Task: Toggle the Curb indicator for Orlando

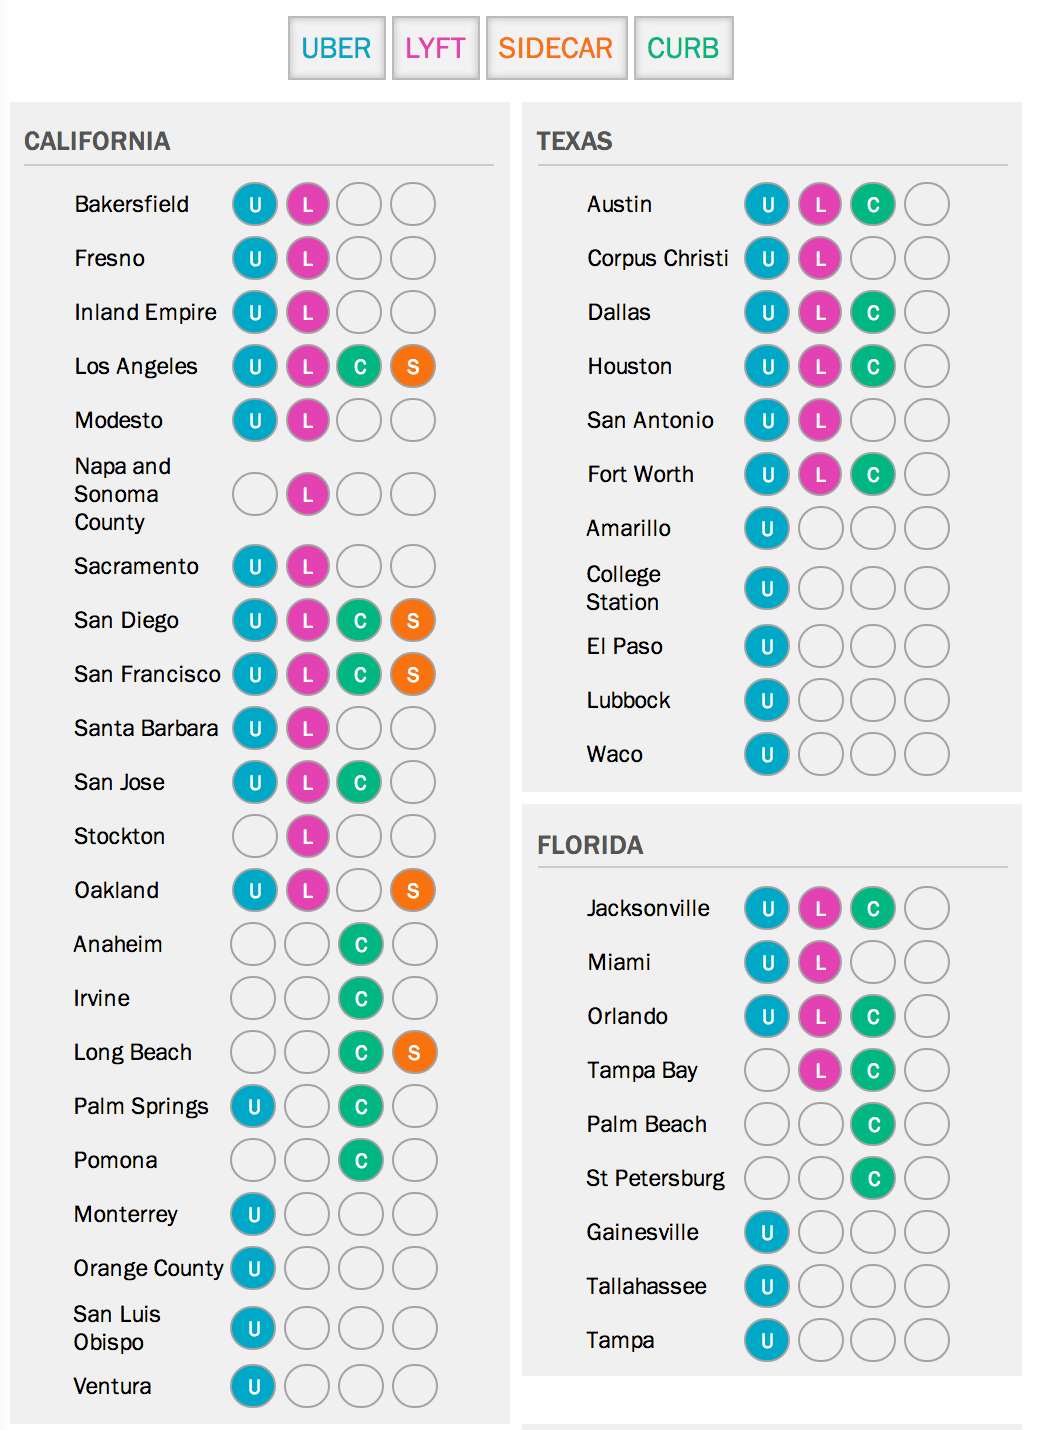Action: [x=871, y=1016]
